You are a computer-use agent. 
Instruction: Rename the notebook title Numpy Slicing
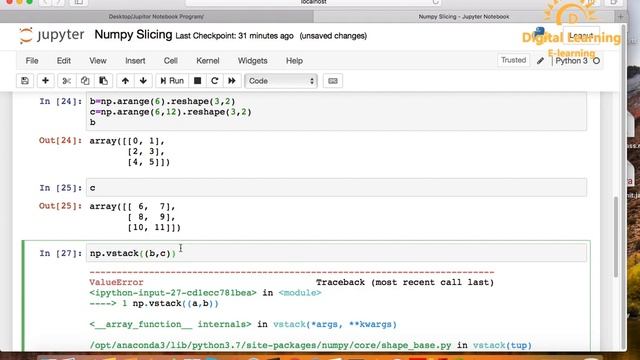tap(133, 35)
